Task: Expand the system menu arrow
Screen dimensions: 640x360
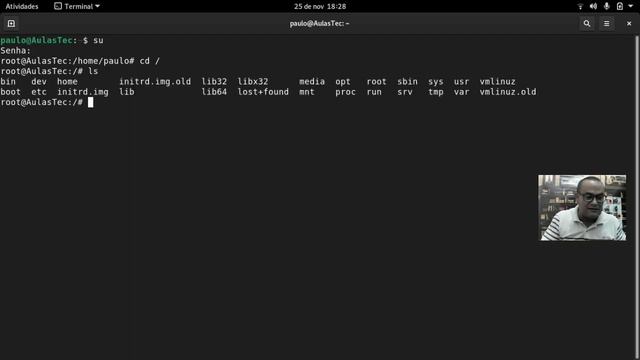Action: click(630, 6)
